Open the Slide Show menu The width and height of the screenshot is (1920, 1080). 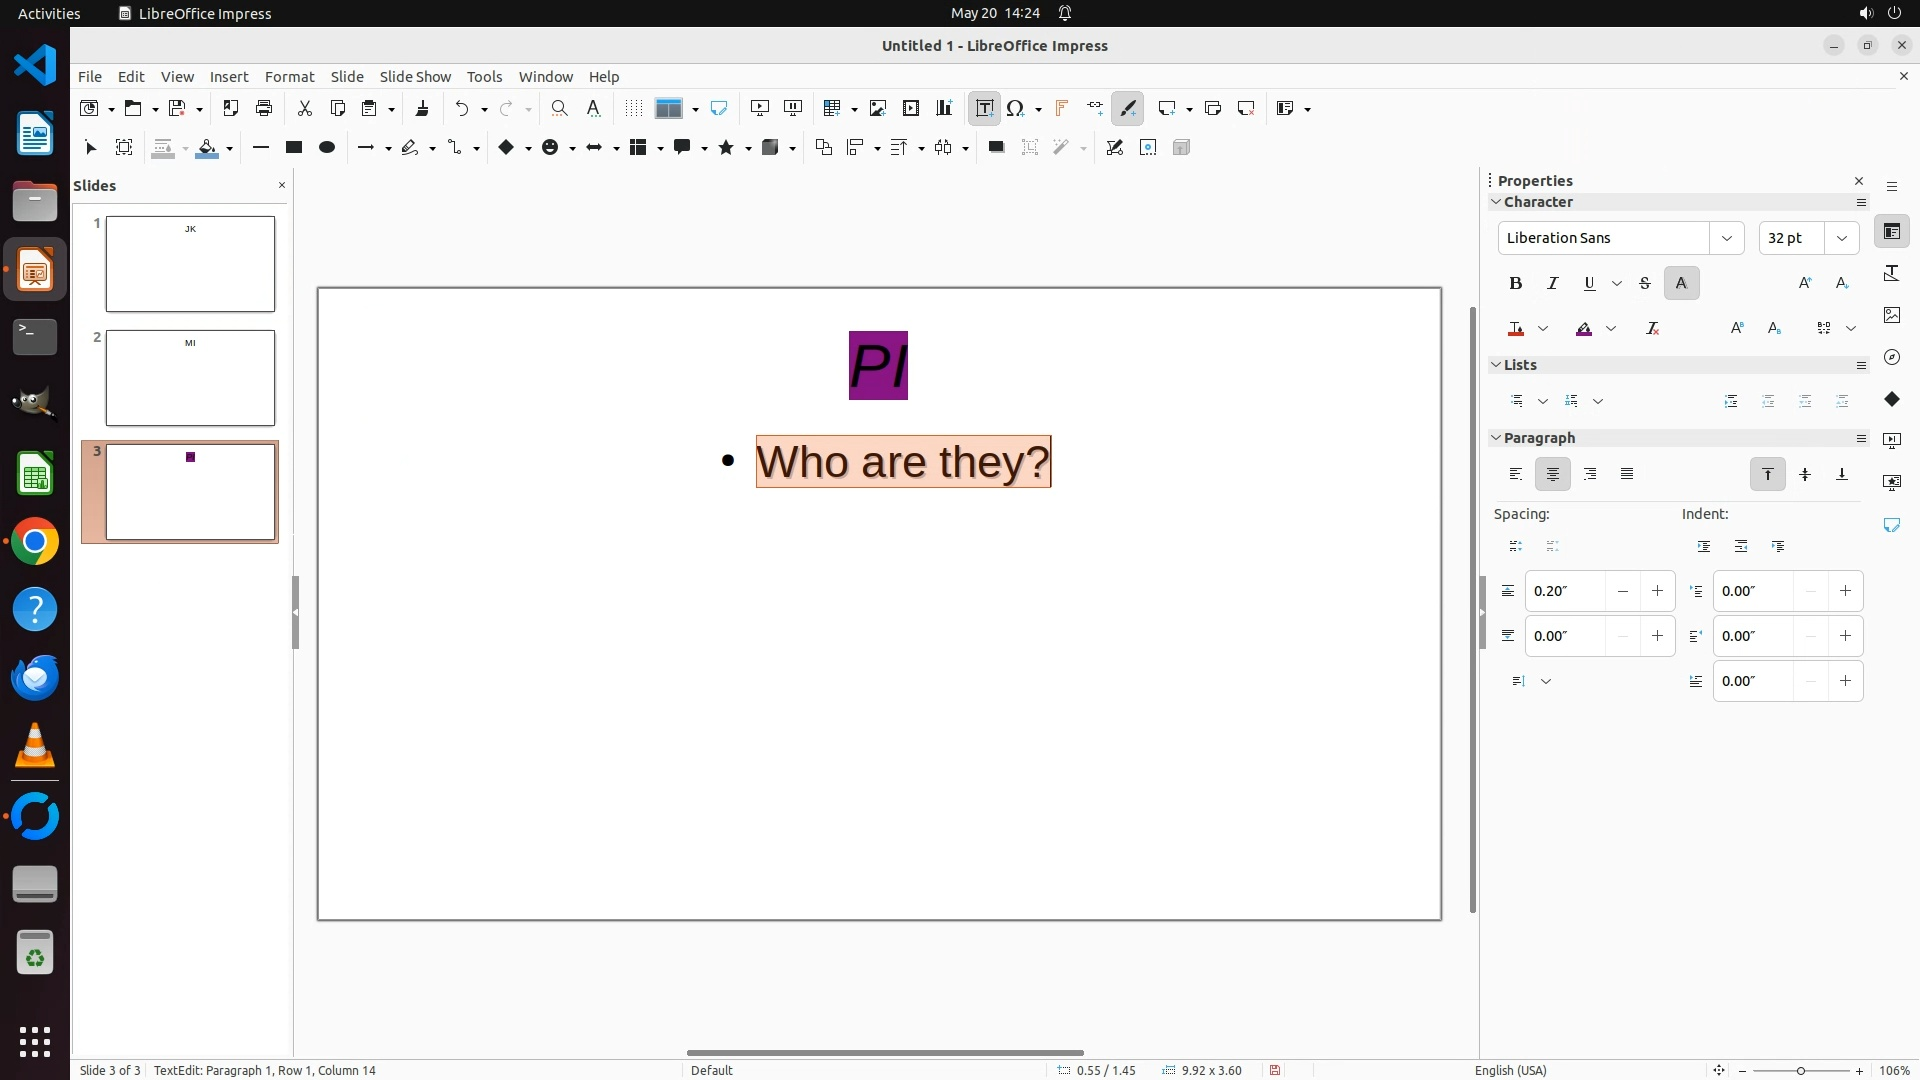click(x=415, y=77)
